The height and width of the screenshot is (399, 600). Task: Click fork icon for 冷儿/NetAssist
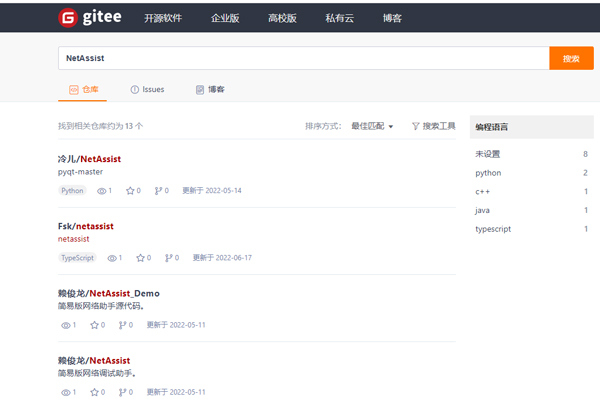click(x=158, y=191)
